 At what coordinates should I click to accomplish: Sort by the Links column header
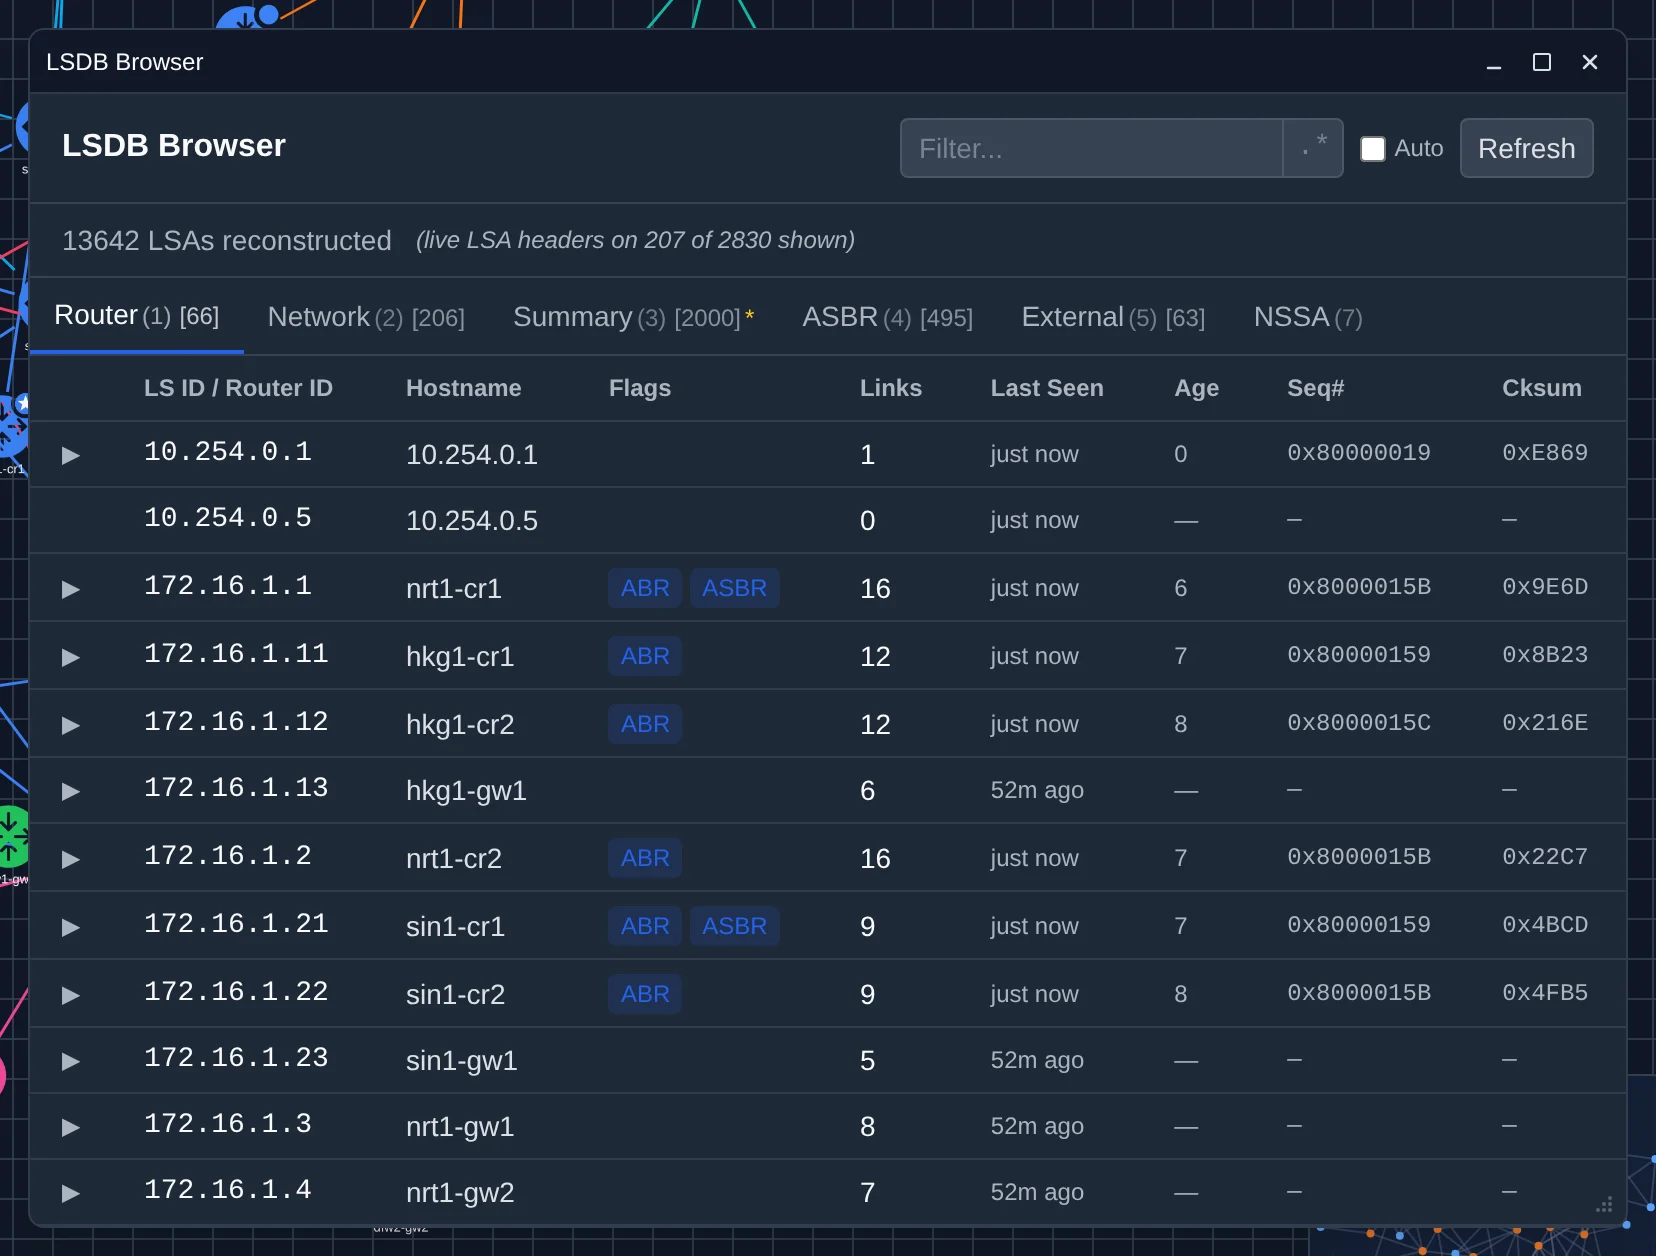pyautogui.click(x=891, y=388)
